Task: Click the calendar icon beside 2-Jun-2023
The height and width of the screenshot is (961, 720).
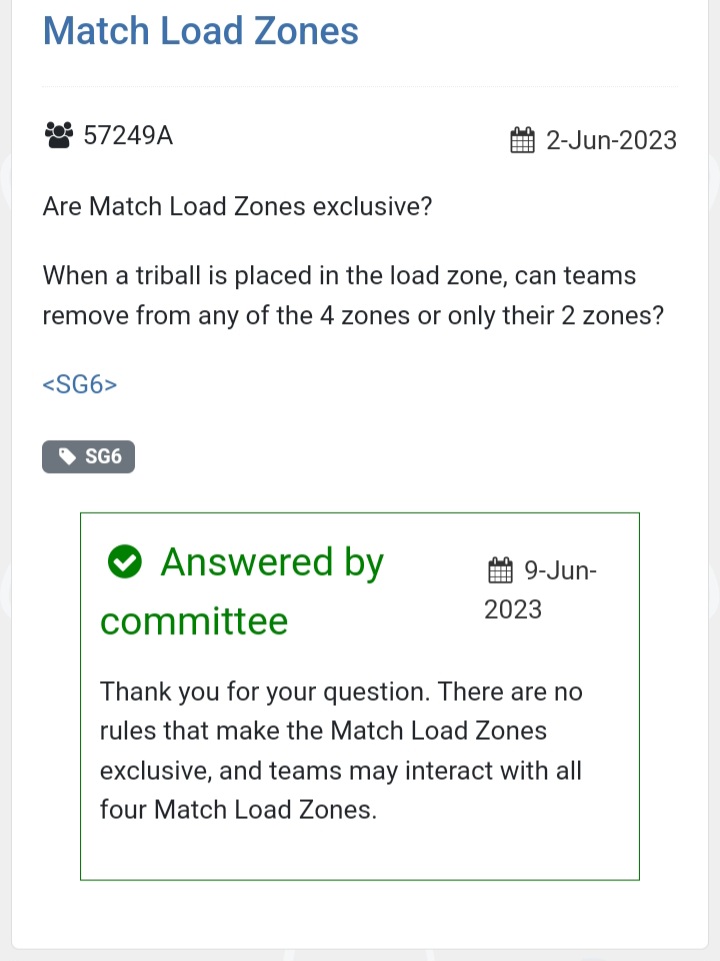Action: (x=523, y=140)
